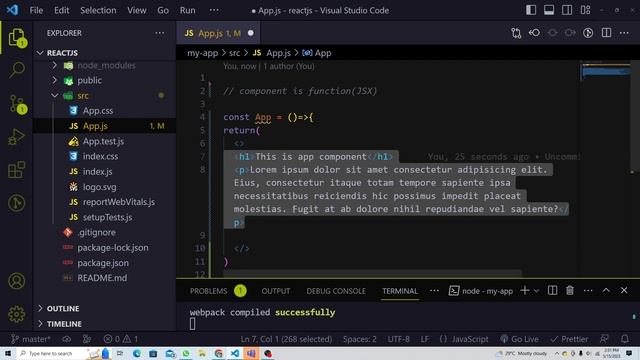Open the Run menu

point(187,10)
